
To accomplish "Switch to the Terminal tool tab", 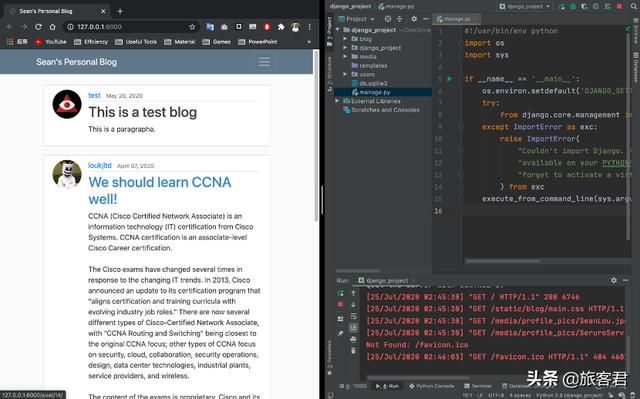I will click(x=478, y=386).
